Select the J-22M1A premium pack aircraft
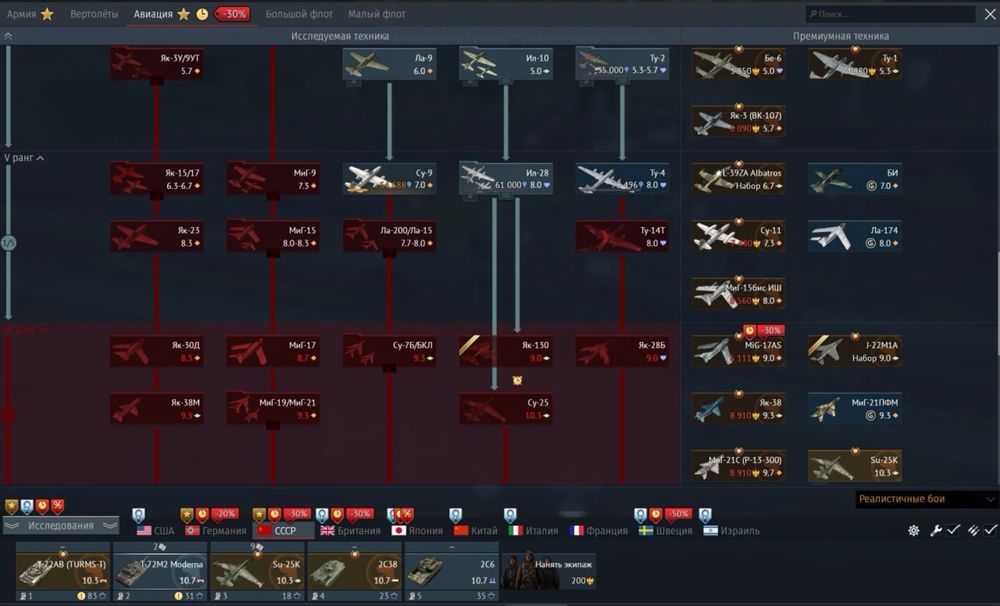 [x=855, y=351]
